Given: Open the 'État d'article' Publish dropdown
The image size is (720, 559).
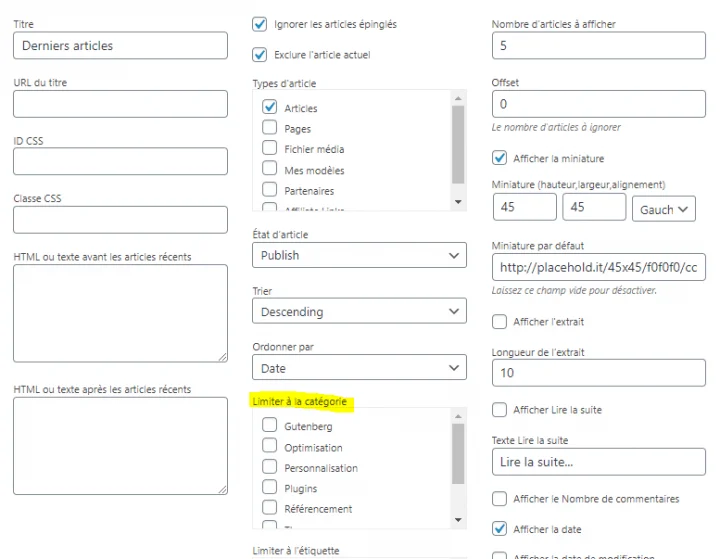Looking at the screenshot, I should coord(359,255).
